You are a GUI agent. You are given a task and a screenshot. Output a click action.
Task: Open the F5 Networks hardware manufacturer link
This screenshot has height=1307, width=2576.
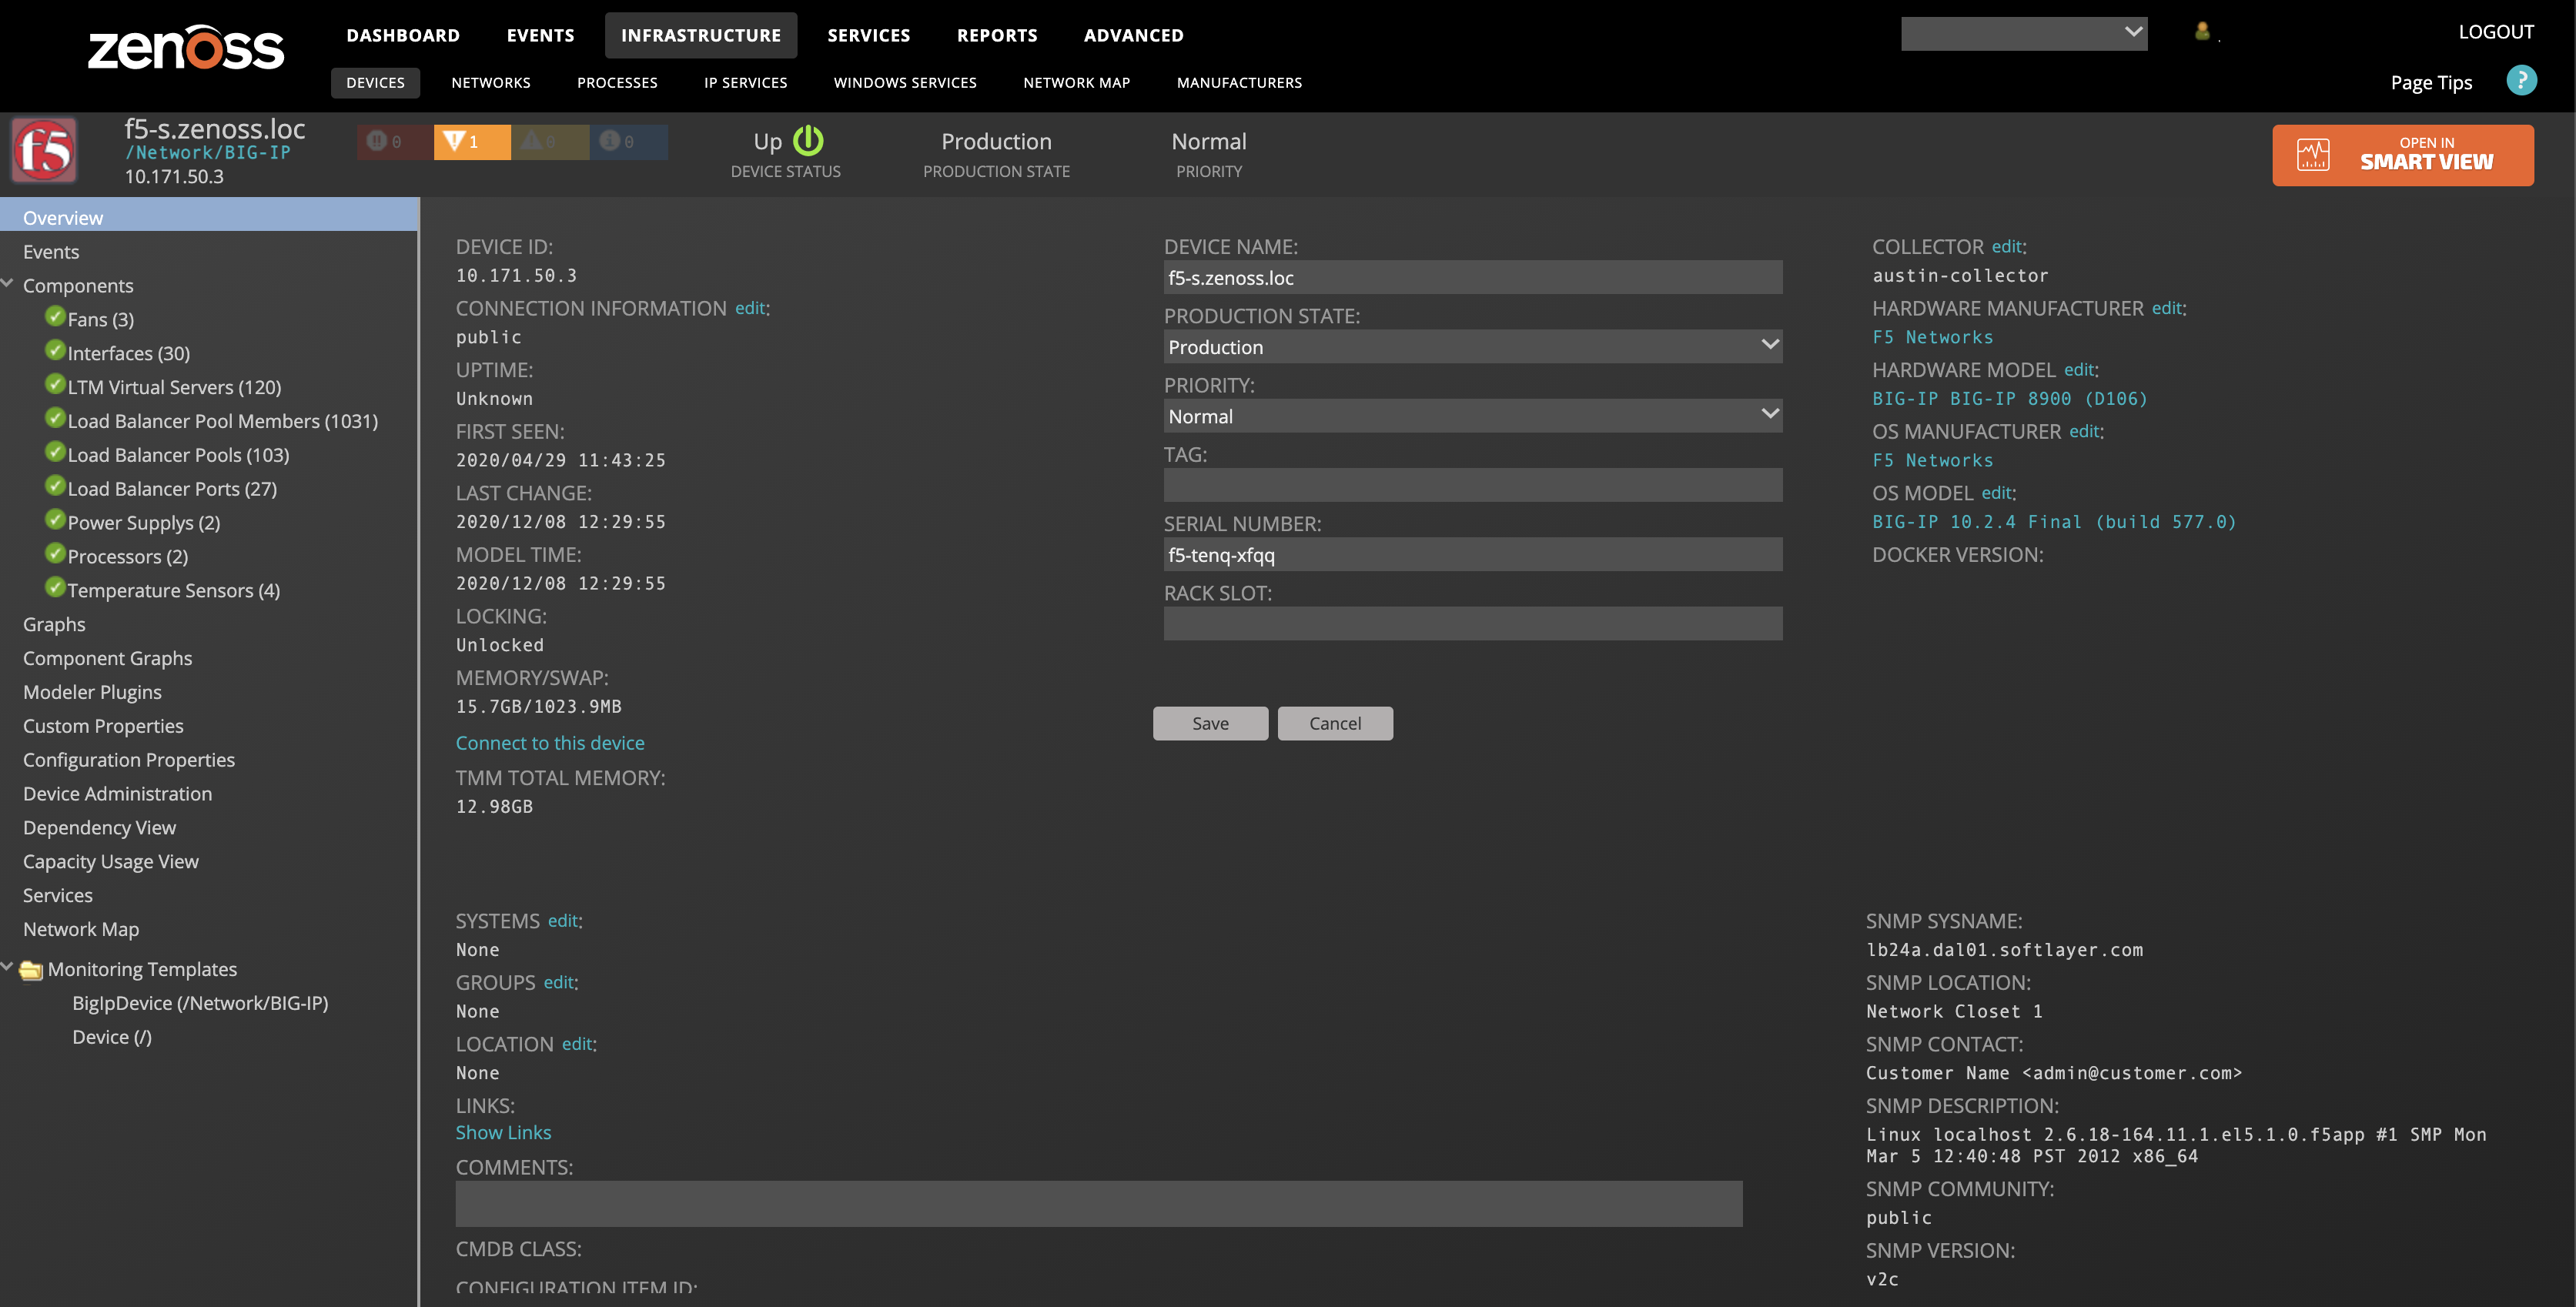click(x=1932, y=337)
